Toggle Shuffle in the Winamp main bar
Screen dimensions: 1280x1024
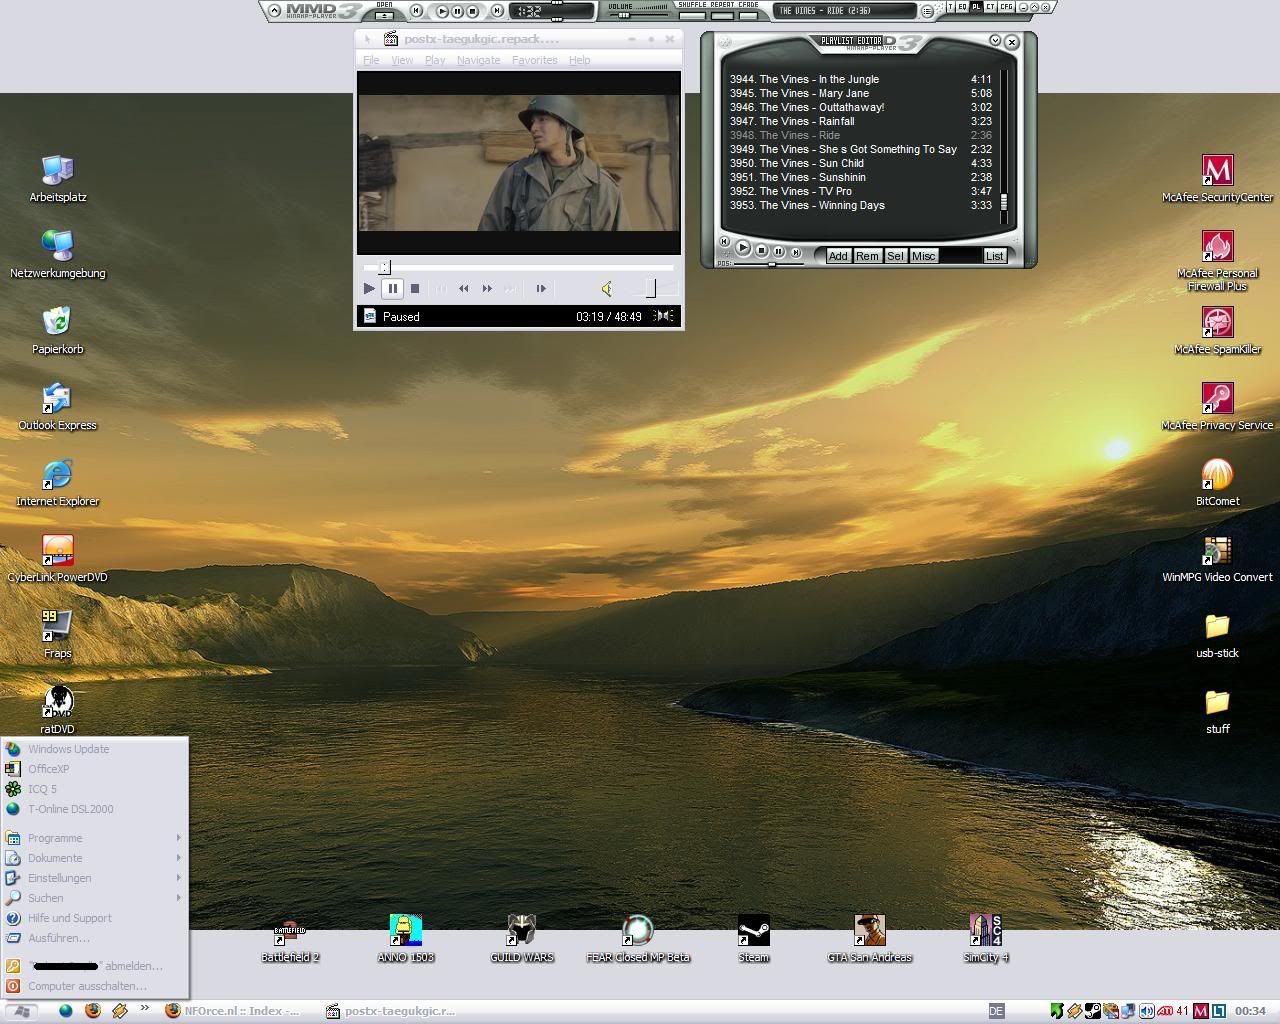[692, 15]
